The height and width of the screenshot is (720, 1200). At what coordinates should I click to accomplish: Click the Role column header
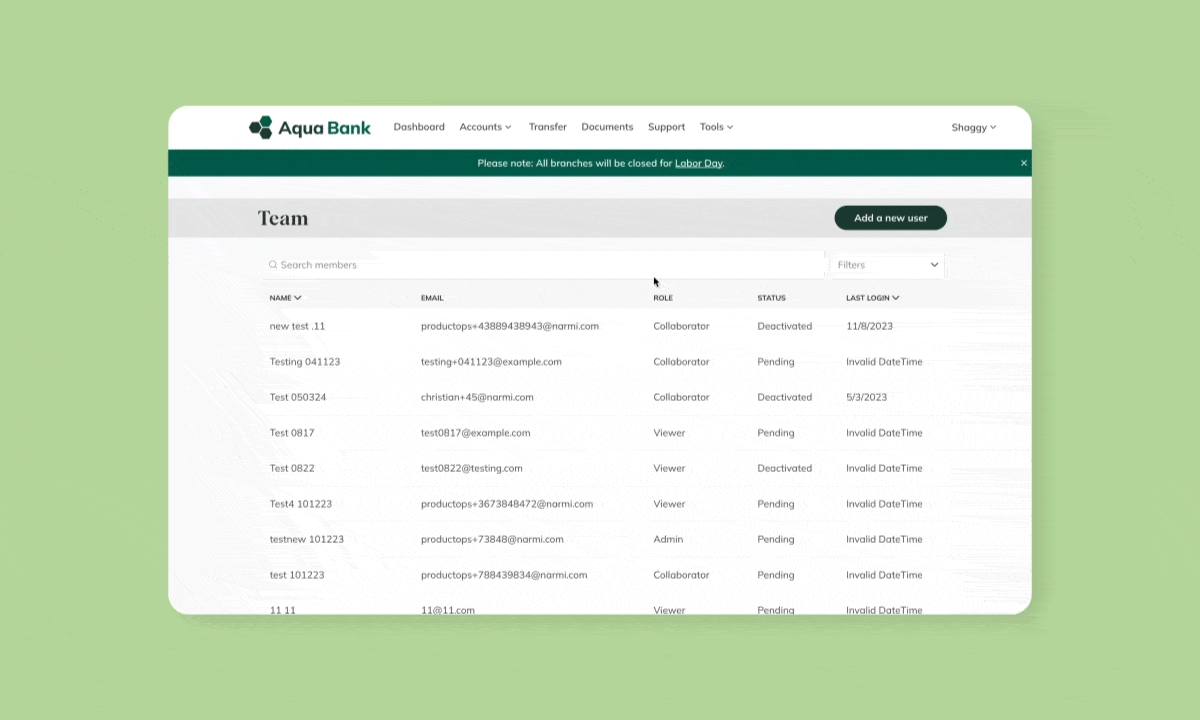pyautogui.click(x=663, y=298)
